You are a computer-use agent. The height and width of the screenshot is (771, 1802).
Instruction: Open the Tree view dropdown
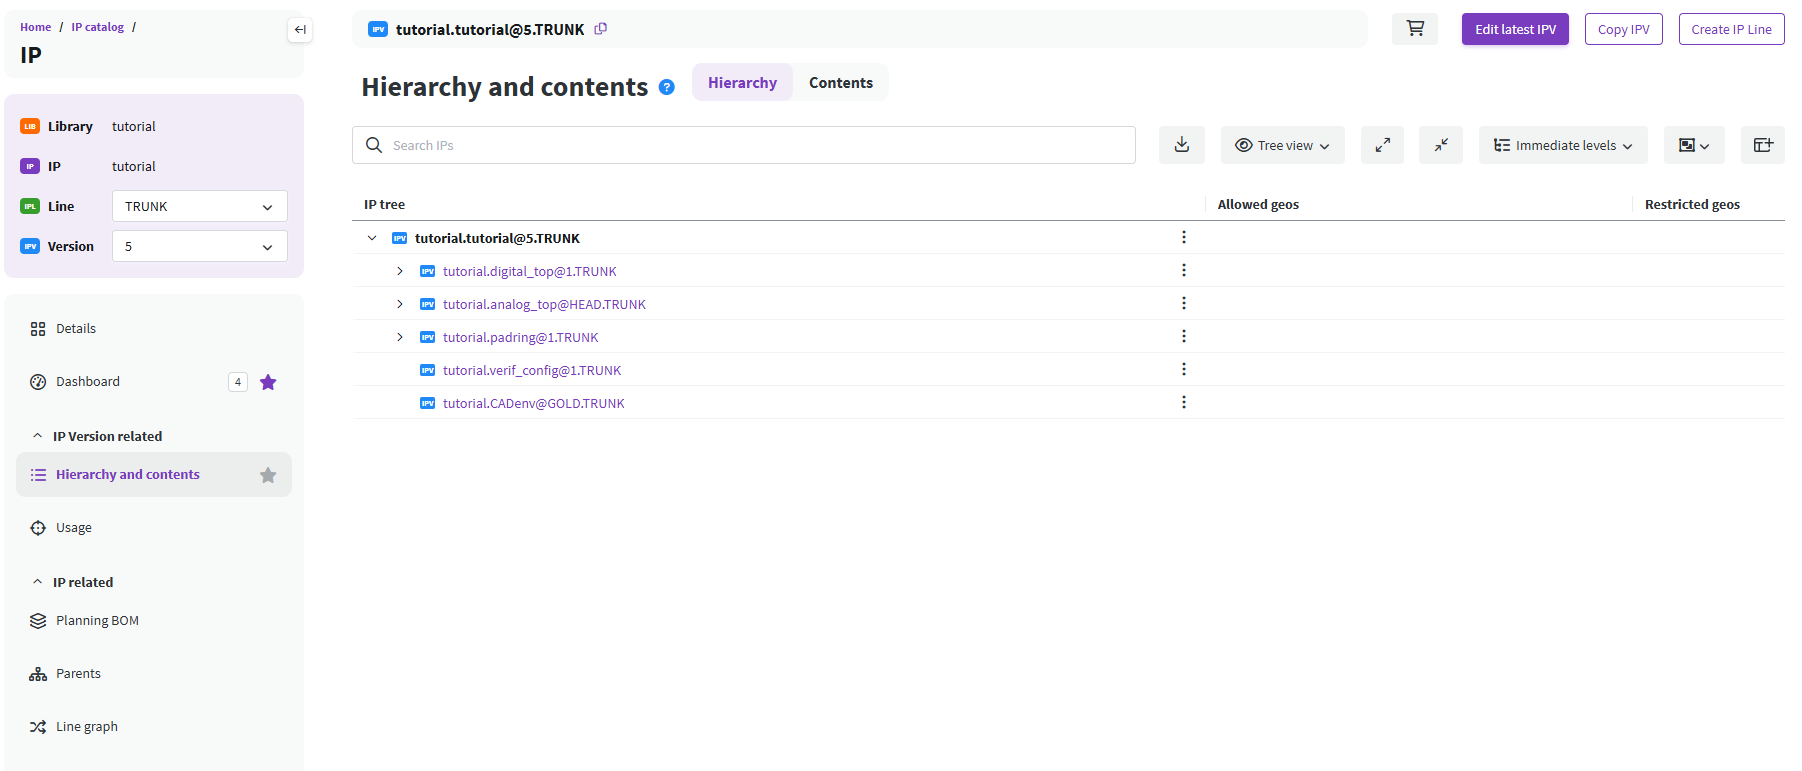[1282, 145]
